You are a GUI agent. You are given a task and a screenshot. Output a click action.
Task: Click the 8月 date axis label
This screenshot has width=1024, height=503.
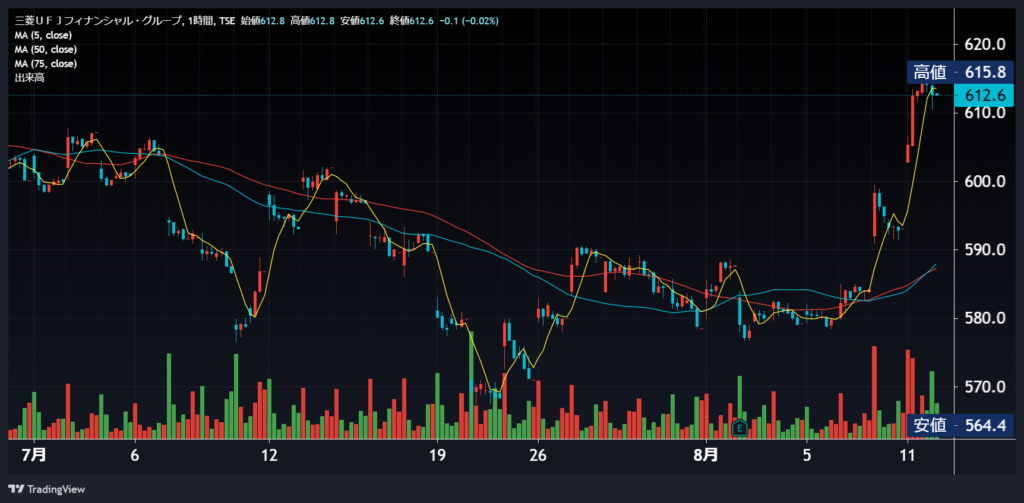706,455
